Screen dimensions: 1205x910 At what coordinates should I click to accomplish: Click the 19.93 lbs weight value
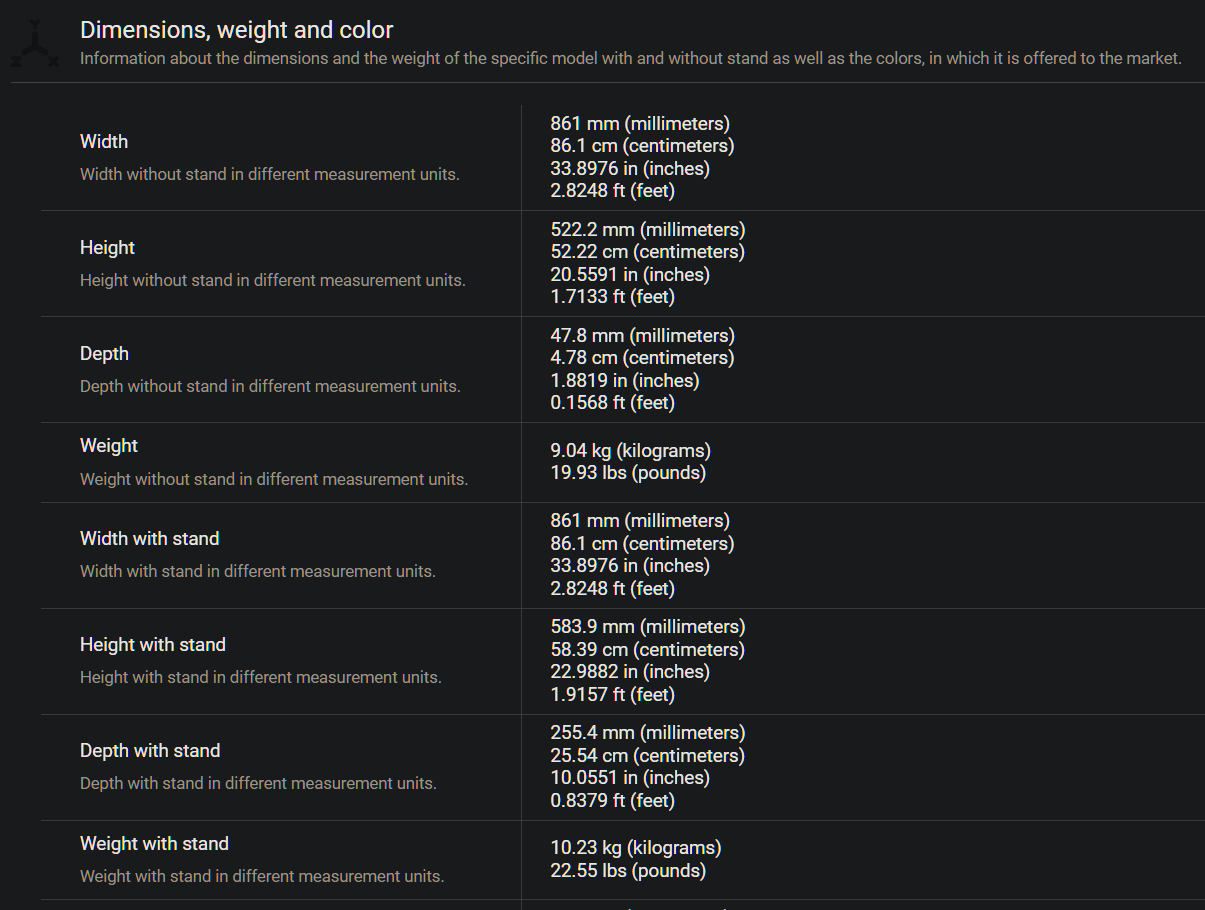coord(628,473)
